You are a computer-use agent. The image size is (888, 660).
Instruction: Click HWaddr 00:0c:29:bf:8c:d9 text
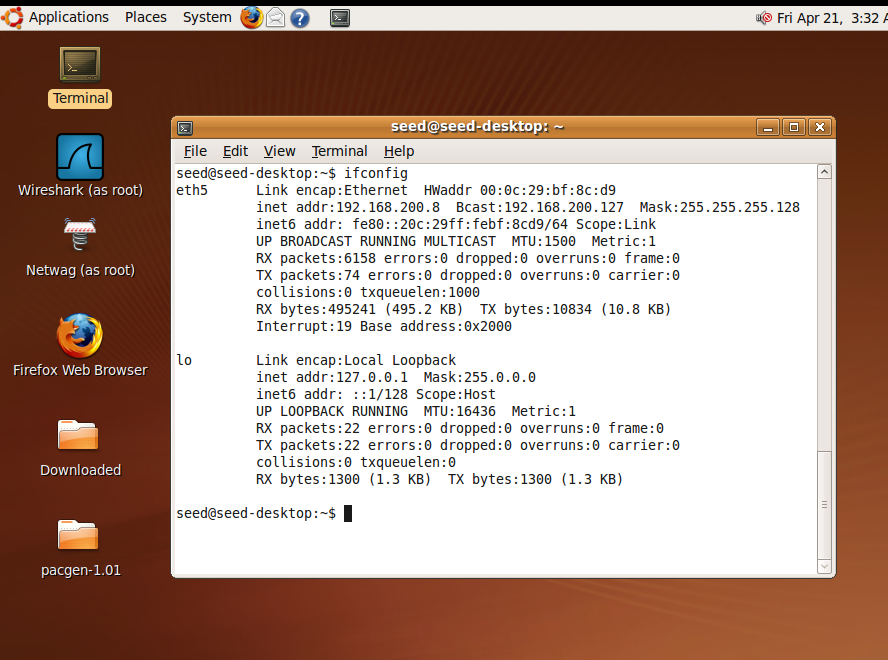519,190
